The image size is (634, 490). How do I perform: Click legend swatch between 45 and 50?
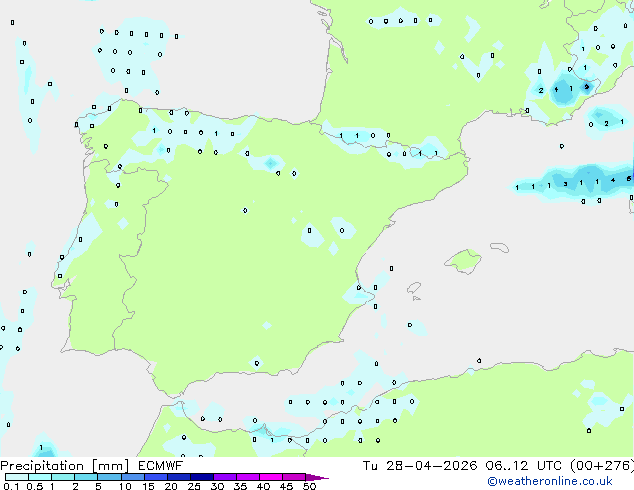[x=294, y=477]
